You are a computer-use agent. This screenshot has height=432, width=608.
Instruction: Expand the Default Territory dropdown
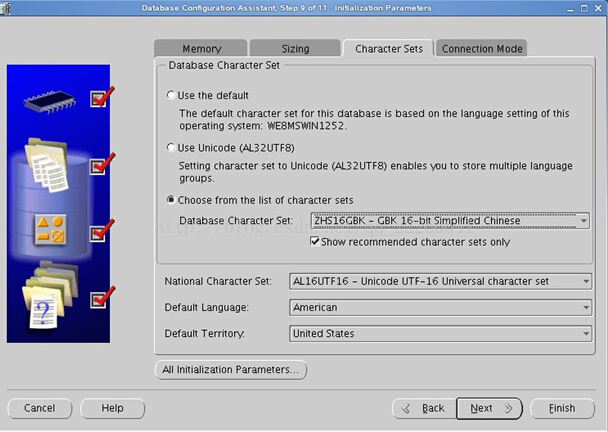pos(440,334)
